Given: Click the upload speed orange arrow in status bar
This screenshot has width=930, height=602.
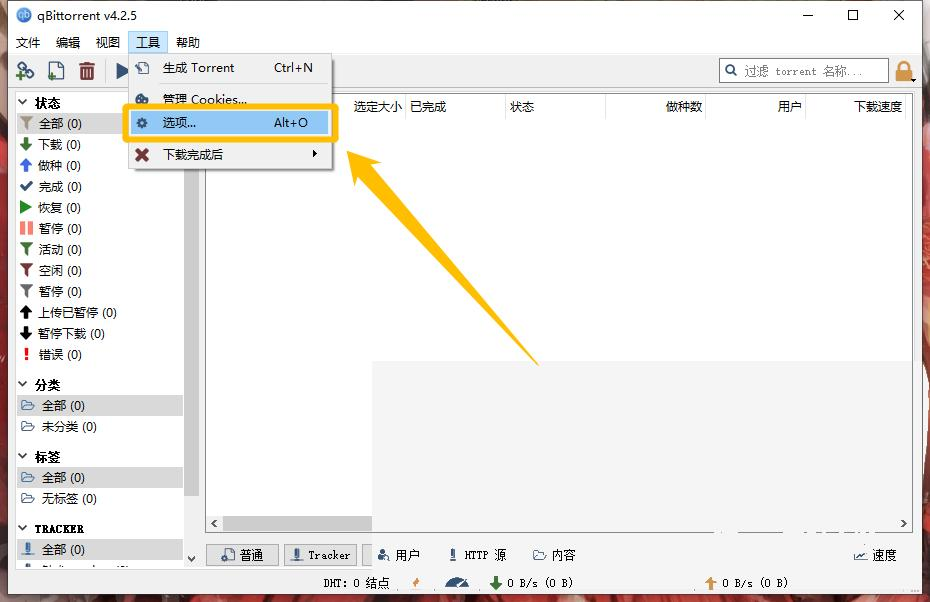Looking at the screenshot, I should click(711, 583).
